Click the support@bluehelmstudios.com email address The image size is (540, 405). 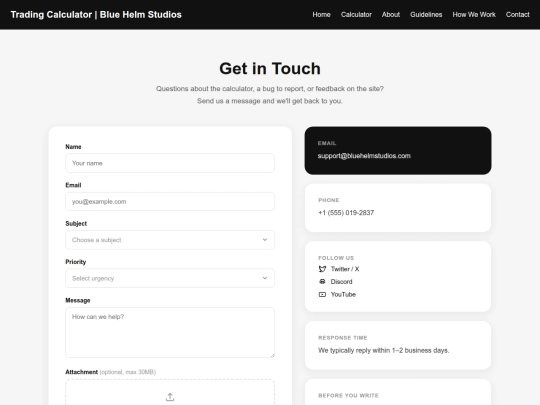coord(364,156)
